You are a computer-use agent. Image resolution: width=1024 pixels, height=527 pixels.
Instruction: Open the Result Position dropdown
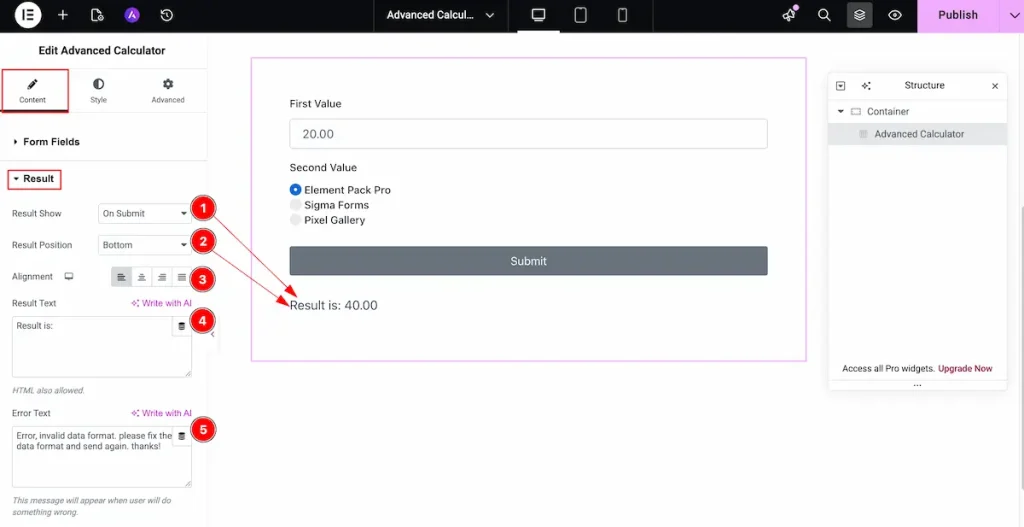tap(144, 245)
